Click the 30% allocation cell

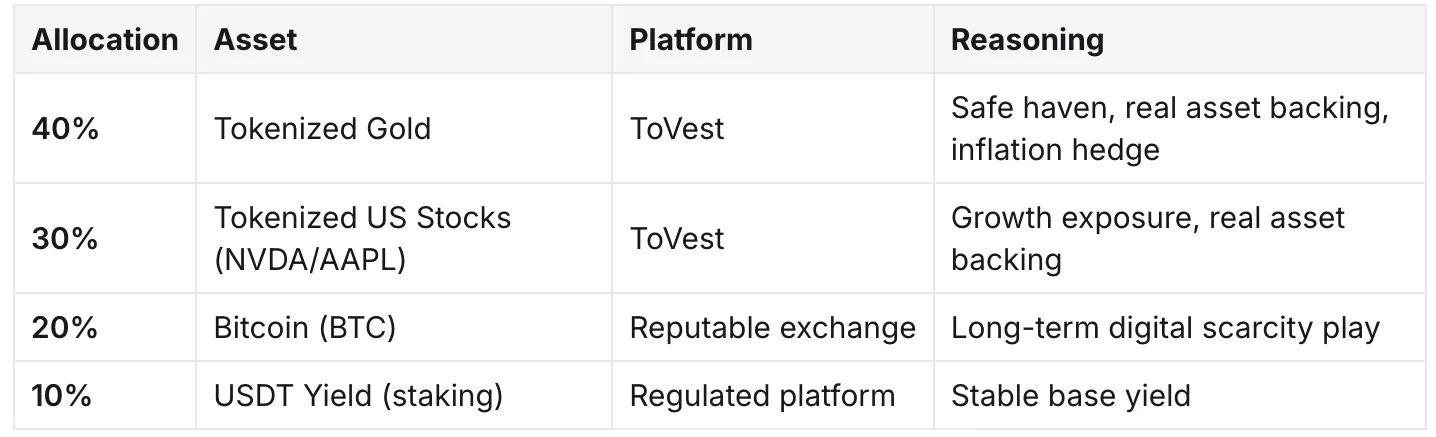pyautogui.click(x=105, y=239)
